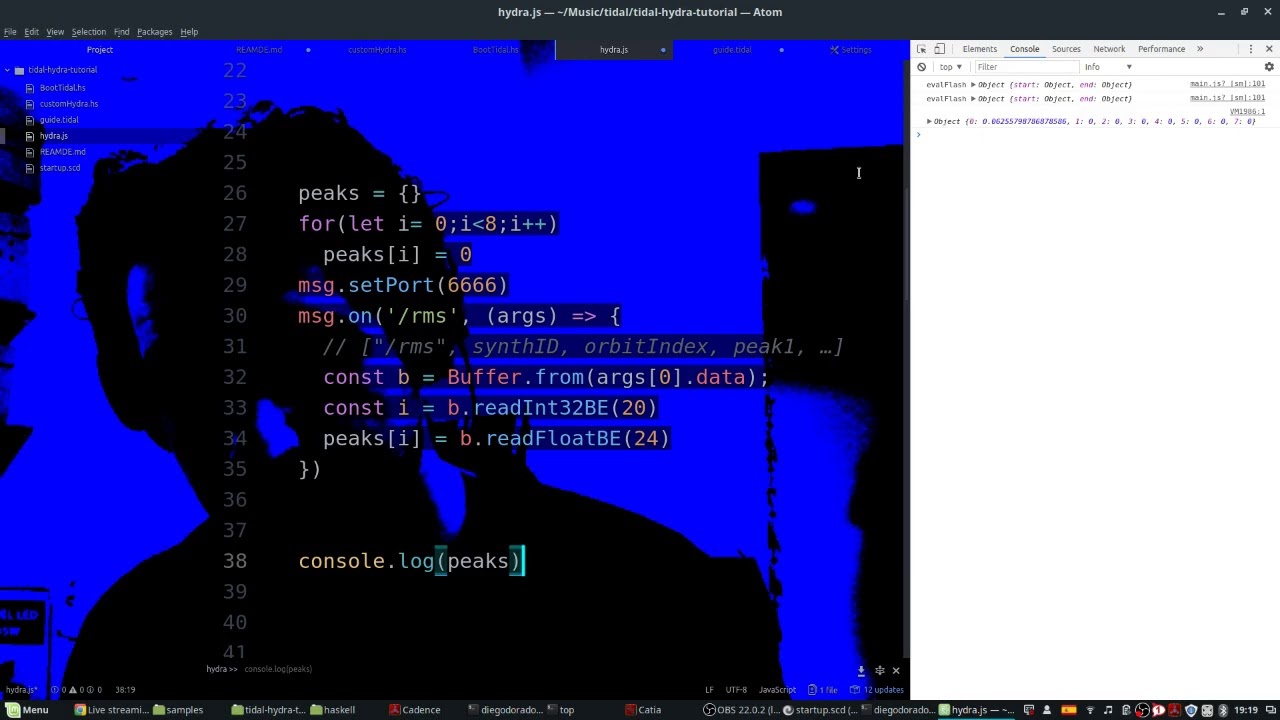1280x720 pixels.
Task: Open the DevTools three-dot customize menu
Action: point(1250,49)
